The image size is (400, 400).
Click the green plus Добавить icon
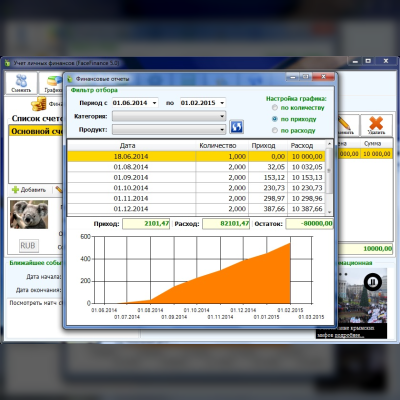[x=15, y=190]
